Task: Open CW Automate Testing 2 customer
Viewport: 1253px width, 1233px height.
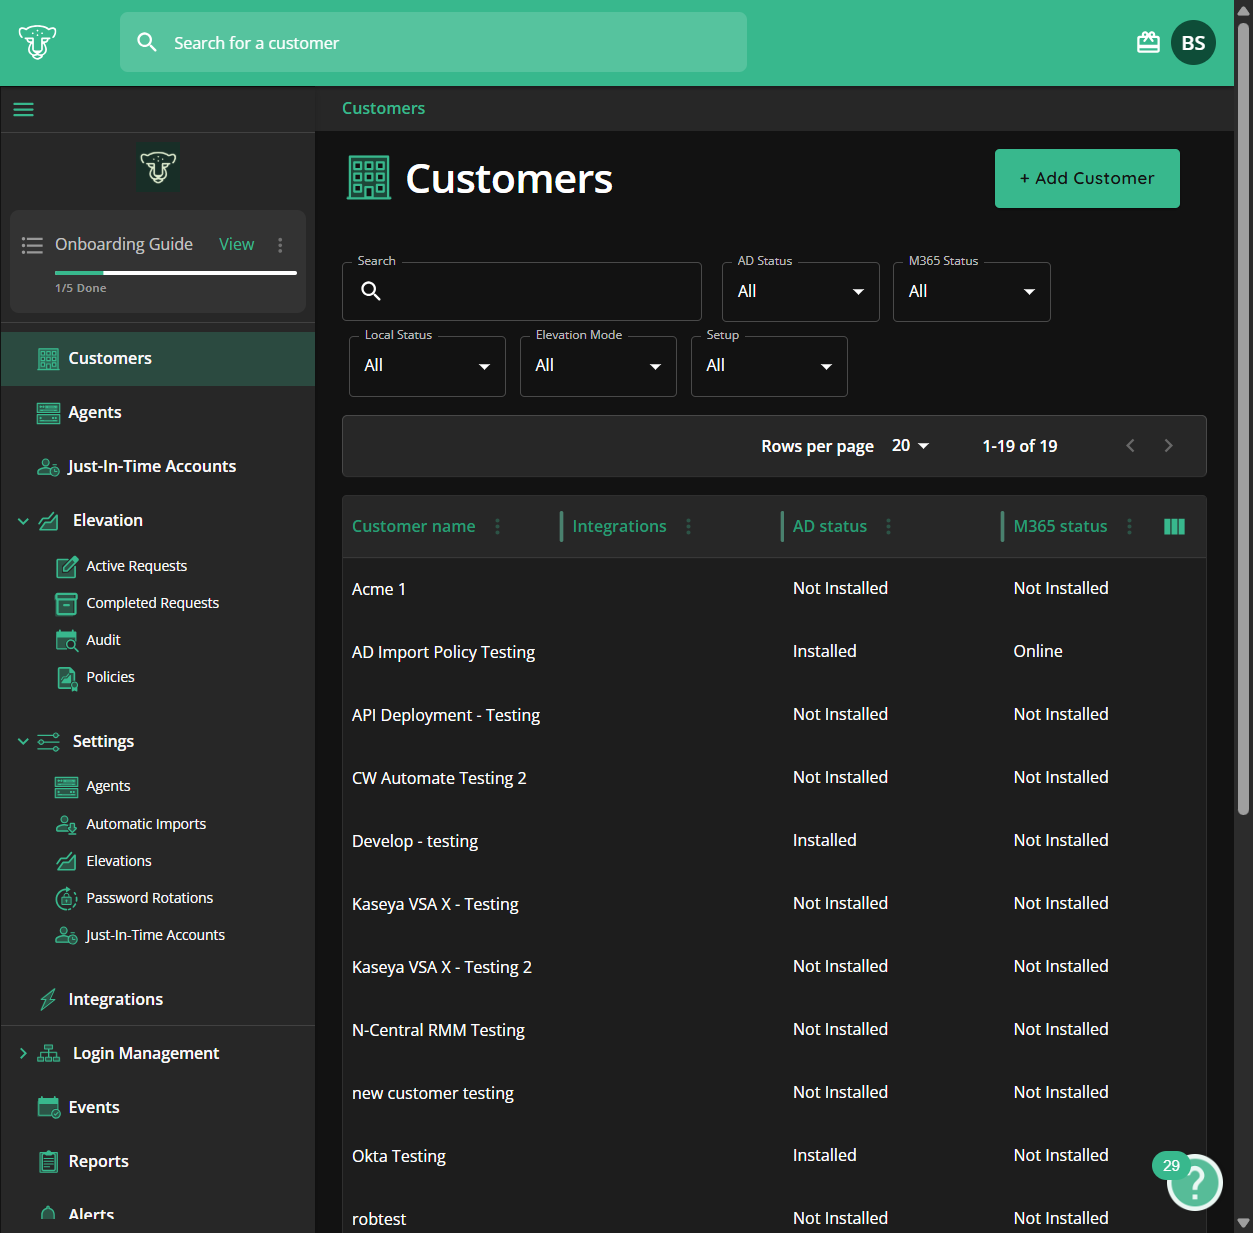Action: point(774,778)
